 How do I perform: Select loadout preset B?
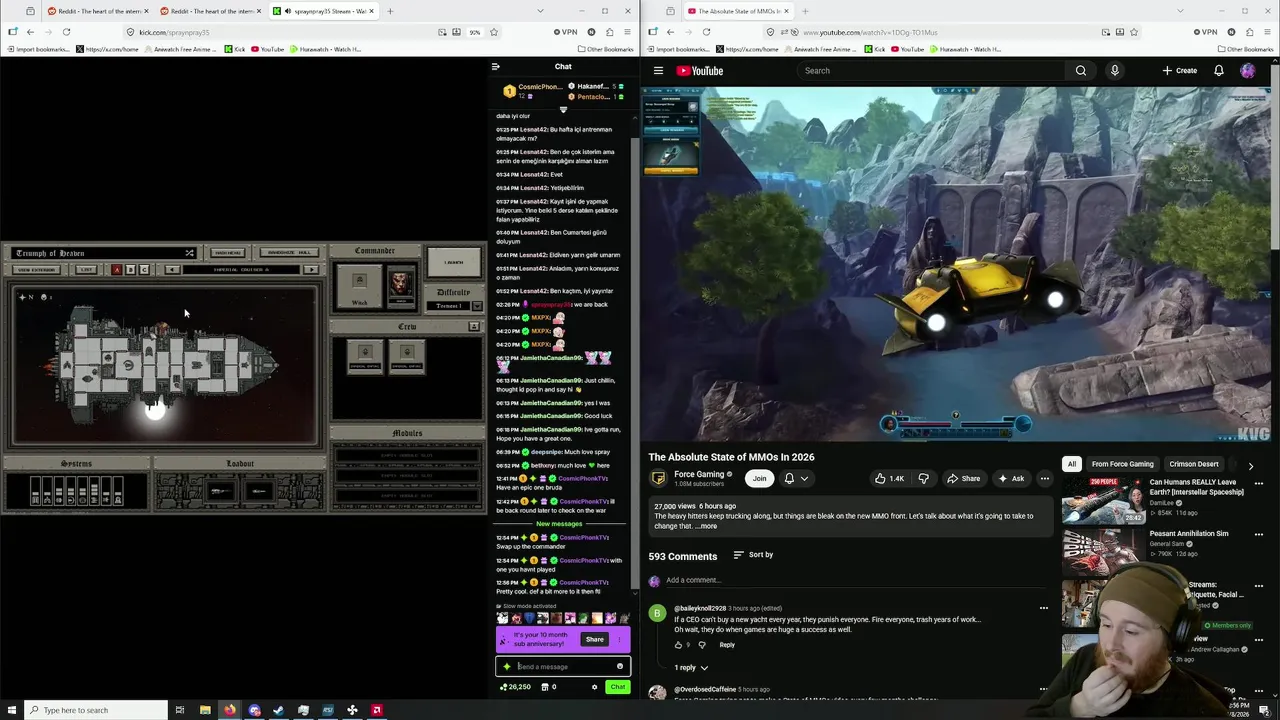tap(131, 270)
